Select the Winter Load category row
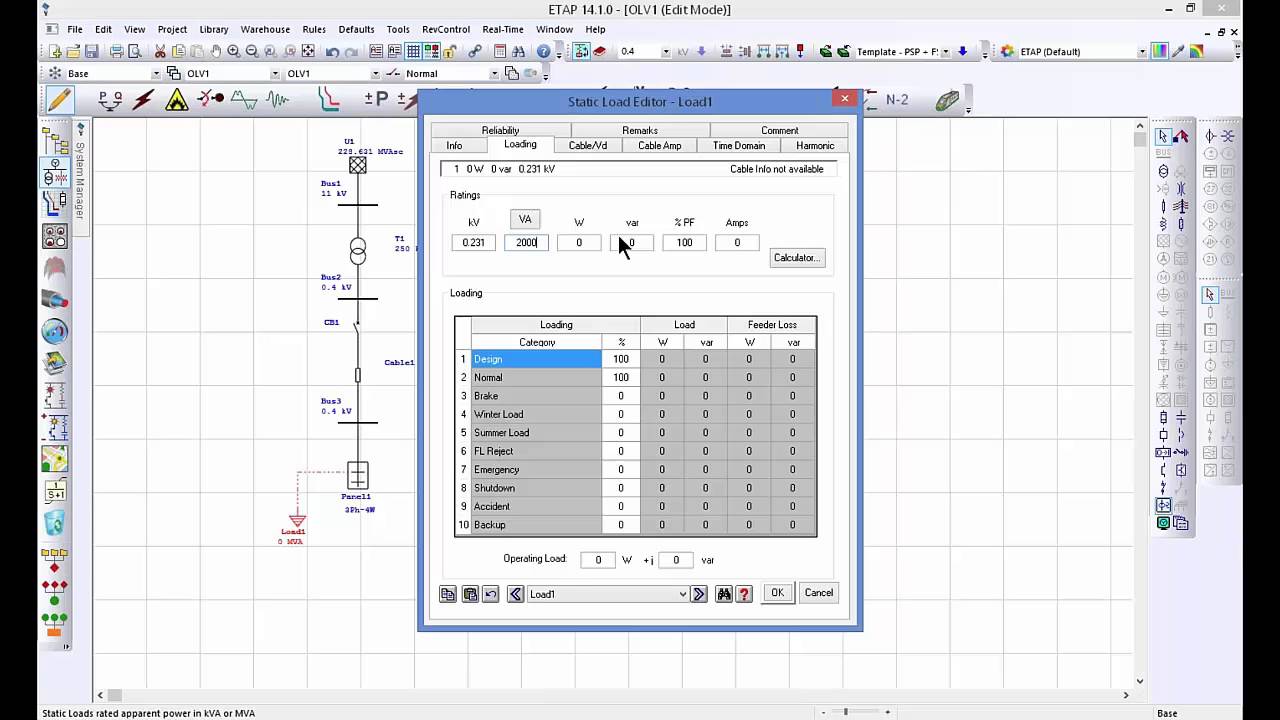Viewport: 1280px width, 720px height. coord(536,415)
